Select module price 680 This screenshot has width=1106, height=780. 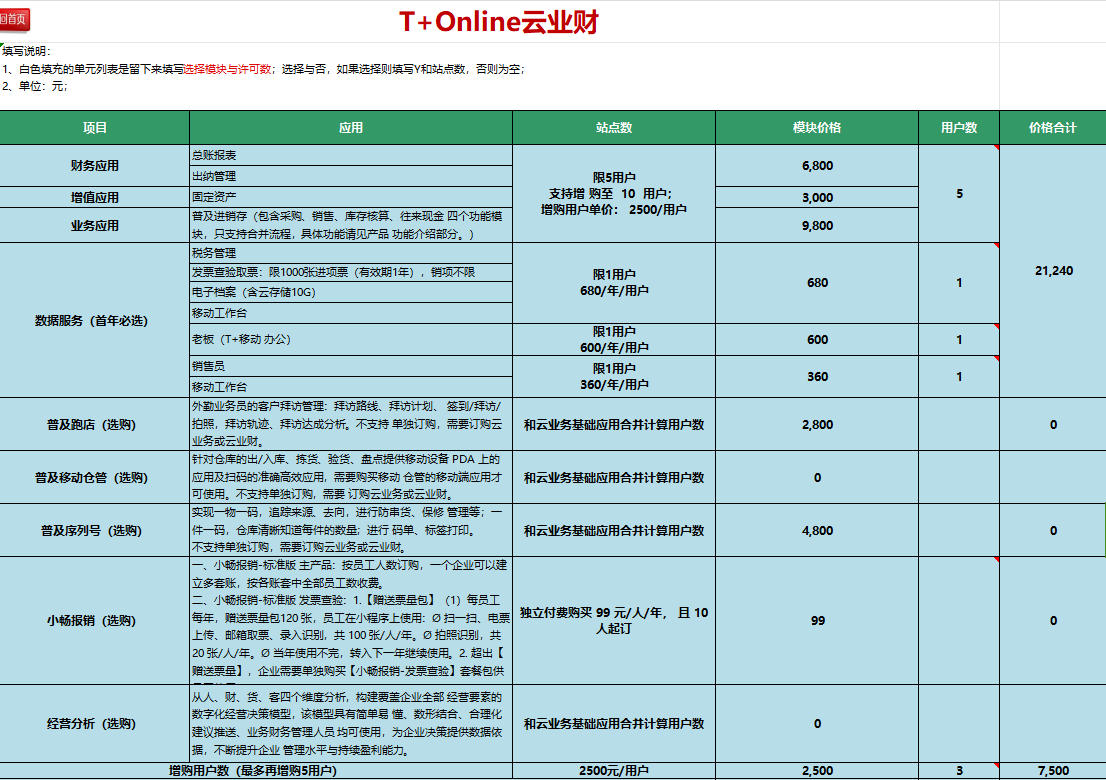click(817, 283)
